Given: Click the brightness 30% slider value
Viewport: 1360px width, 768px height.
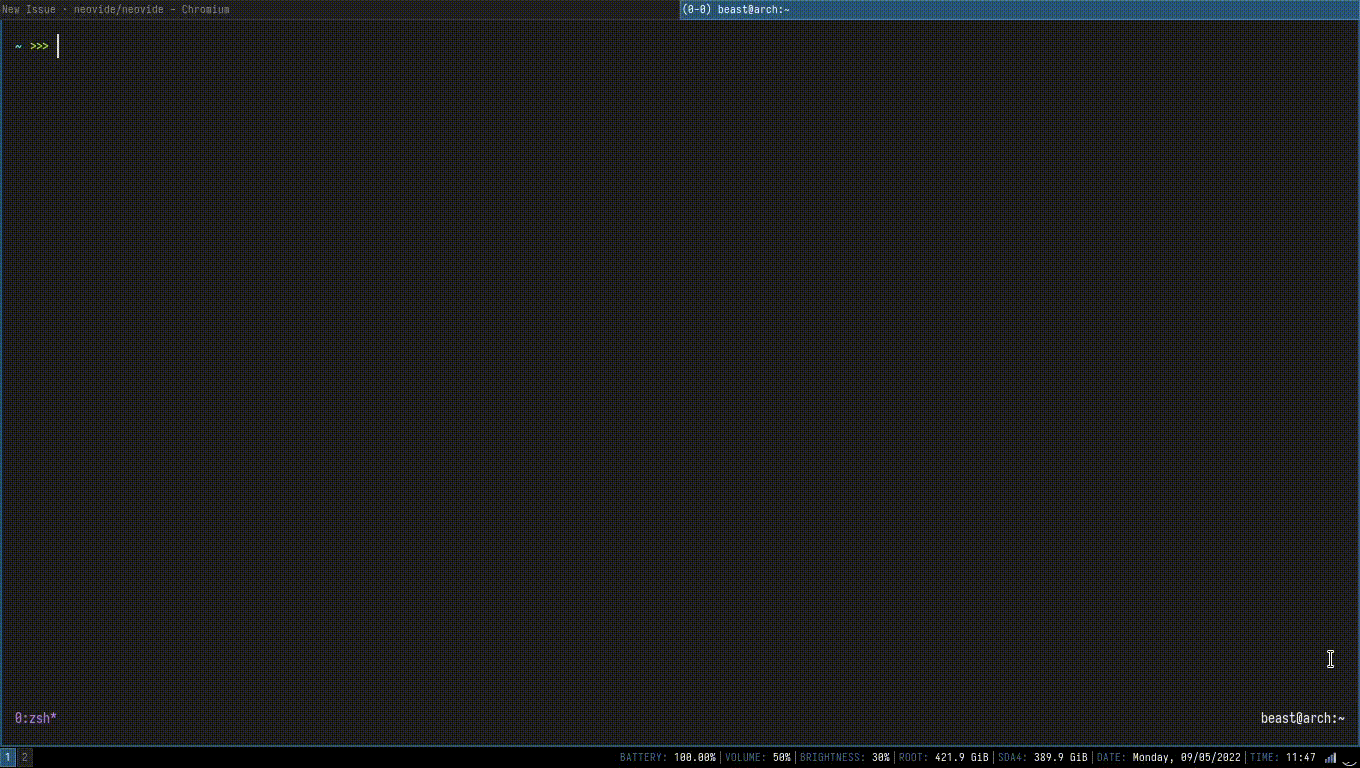Looking at the screenshot, I should [878, 757].
